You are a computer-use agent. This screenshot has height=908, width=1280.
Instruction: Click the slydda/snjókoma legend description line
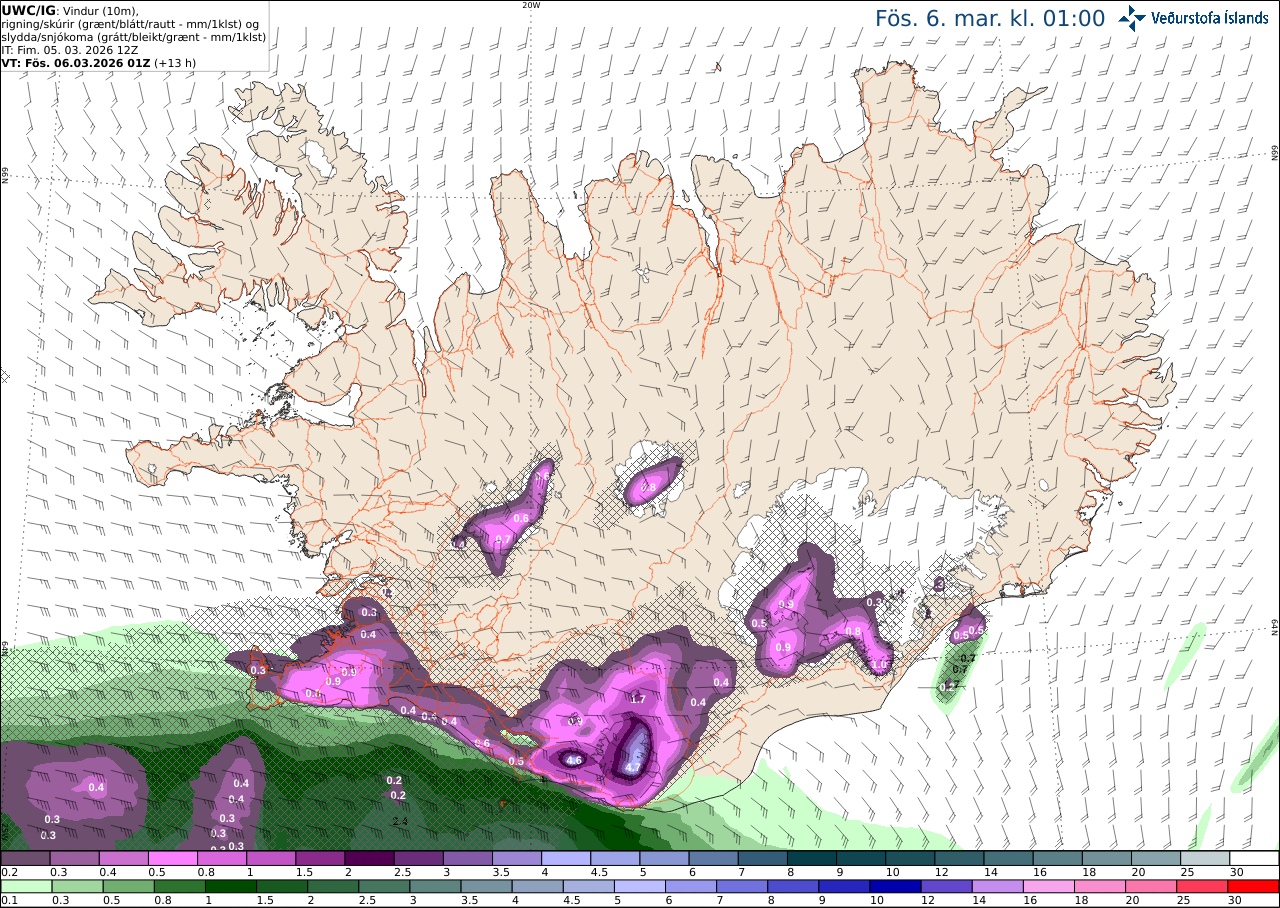(134, 37)
